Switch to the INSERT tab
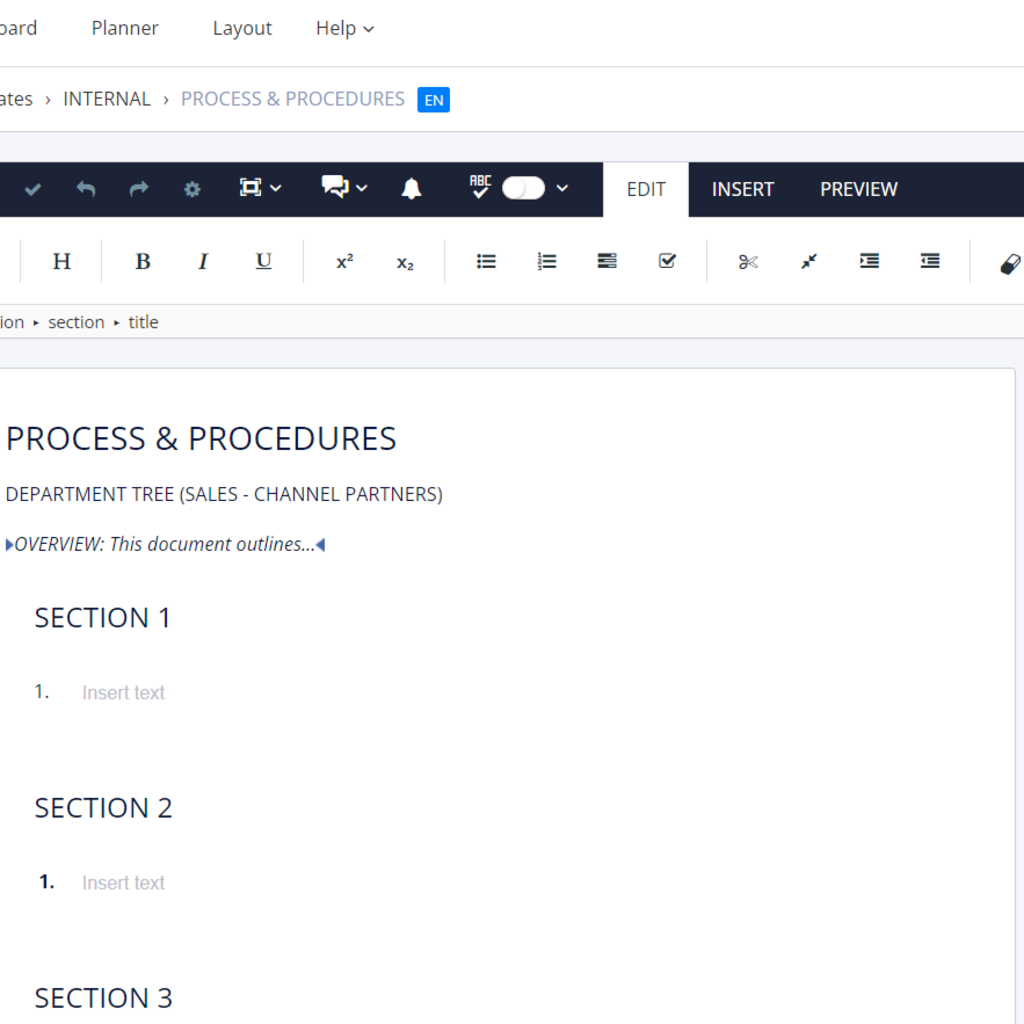 coord(742,189)
